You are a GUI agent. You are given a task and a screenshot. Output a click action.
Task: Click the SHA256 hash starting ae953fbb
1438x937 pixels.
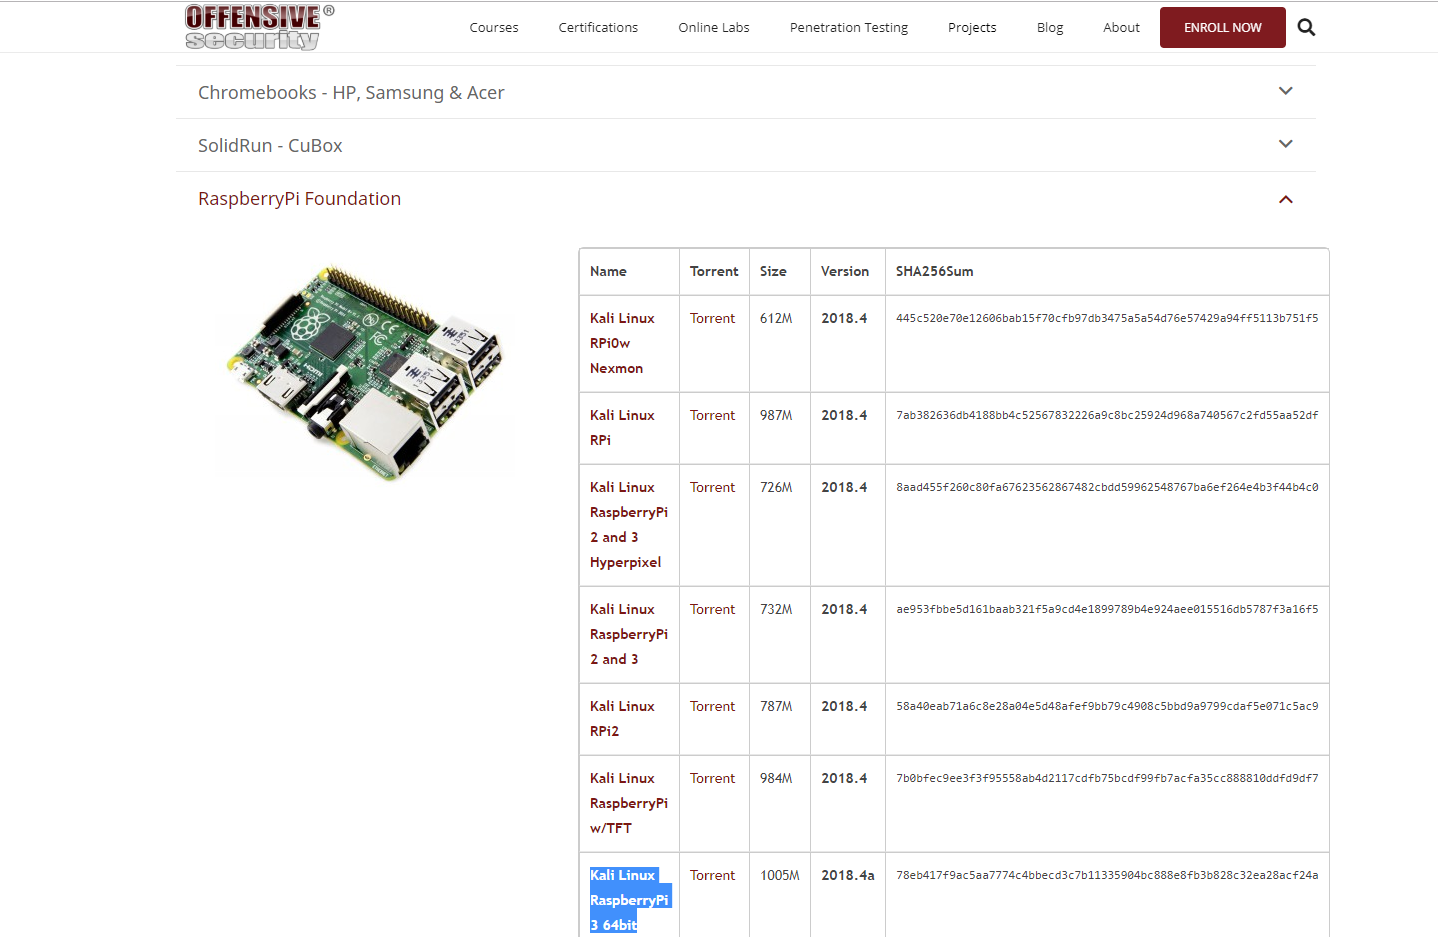tap(1107, 609)
